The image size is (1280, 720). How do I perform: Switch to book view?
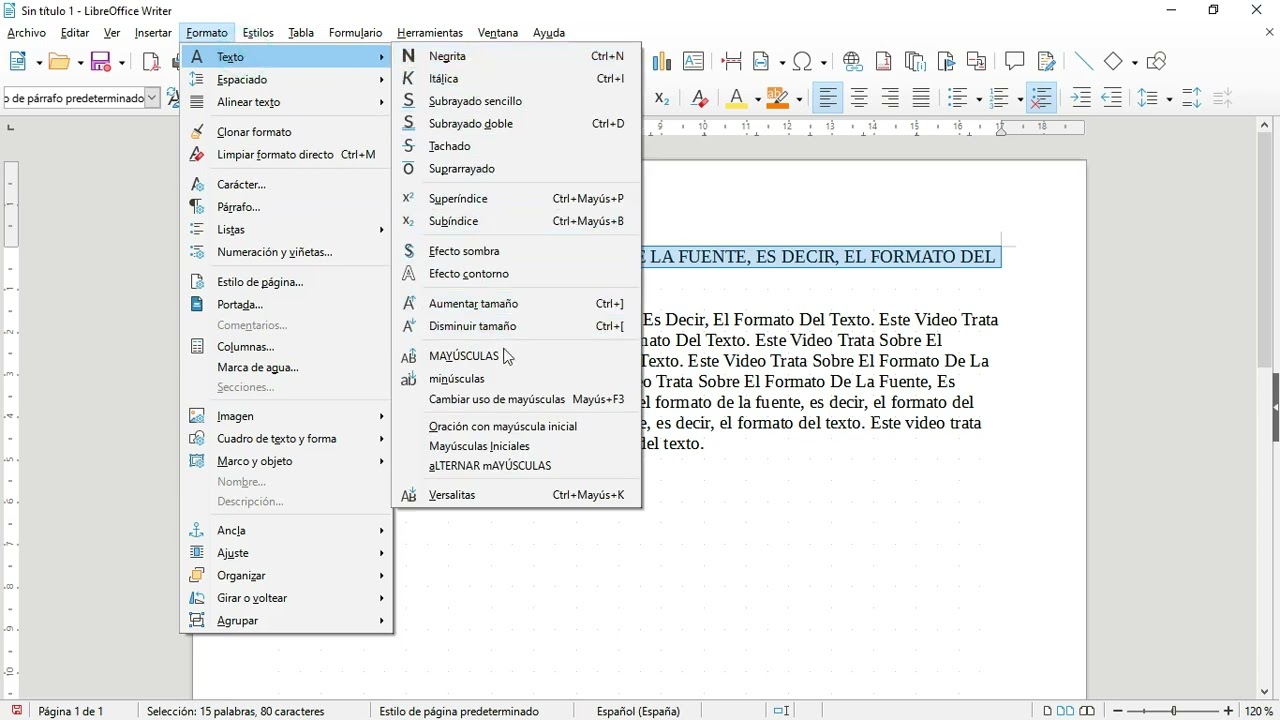tap(1088, 711)
